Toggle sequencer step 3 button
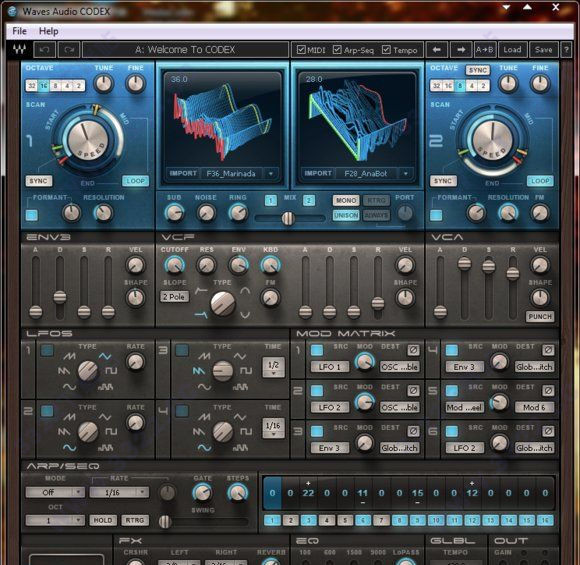The width and height of the screenshot is (580, 565). click(308, 520)
